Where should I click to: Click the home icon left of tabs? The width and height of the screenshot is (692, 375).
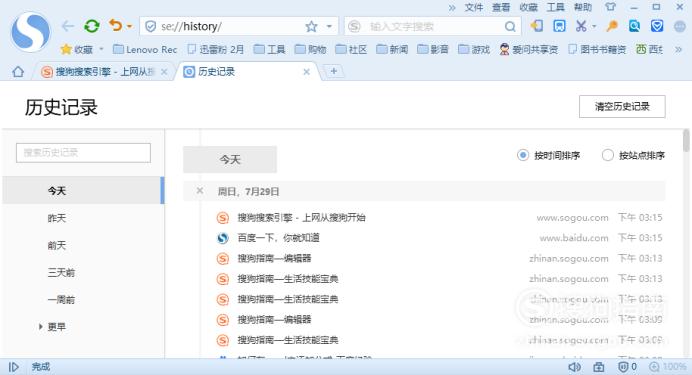point(18,71)
